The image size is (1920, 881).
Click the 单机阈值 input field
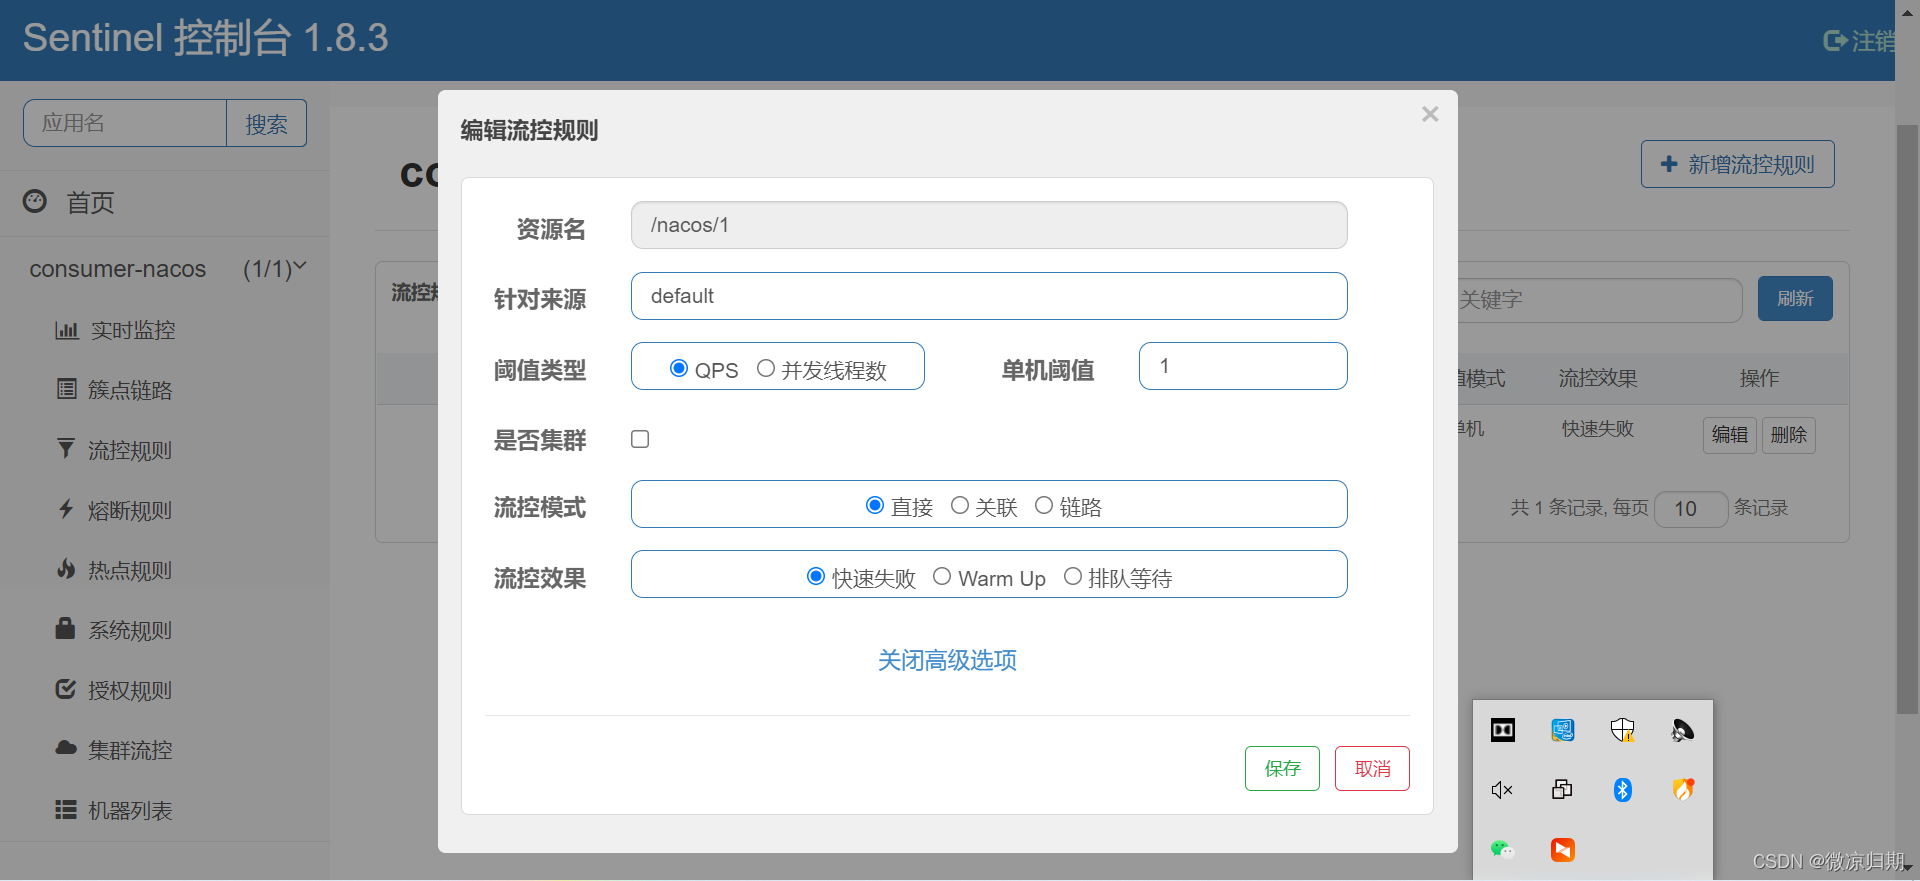pos(1243,366)
